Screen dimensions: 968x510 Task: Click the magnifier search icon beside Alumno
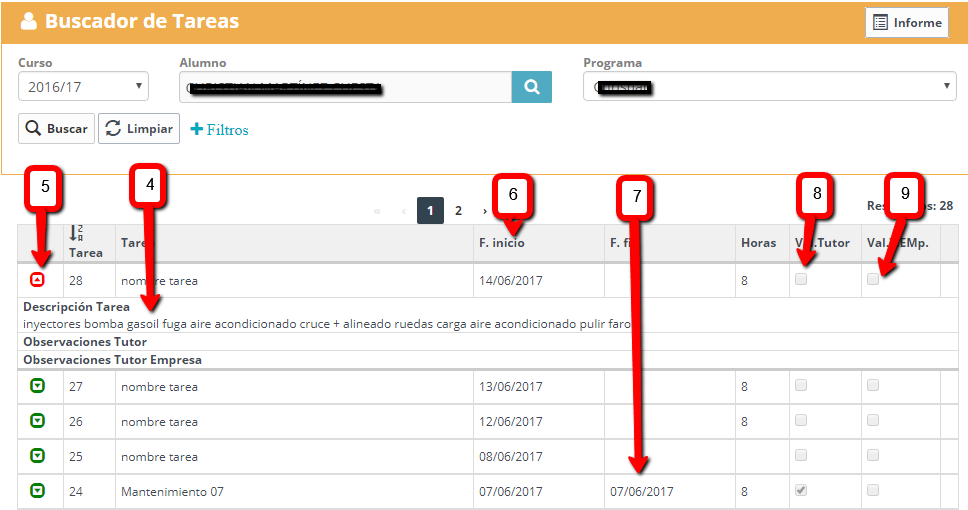point(531,87)
